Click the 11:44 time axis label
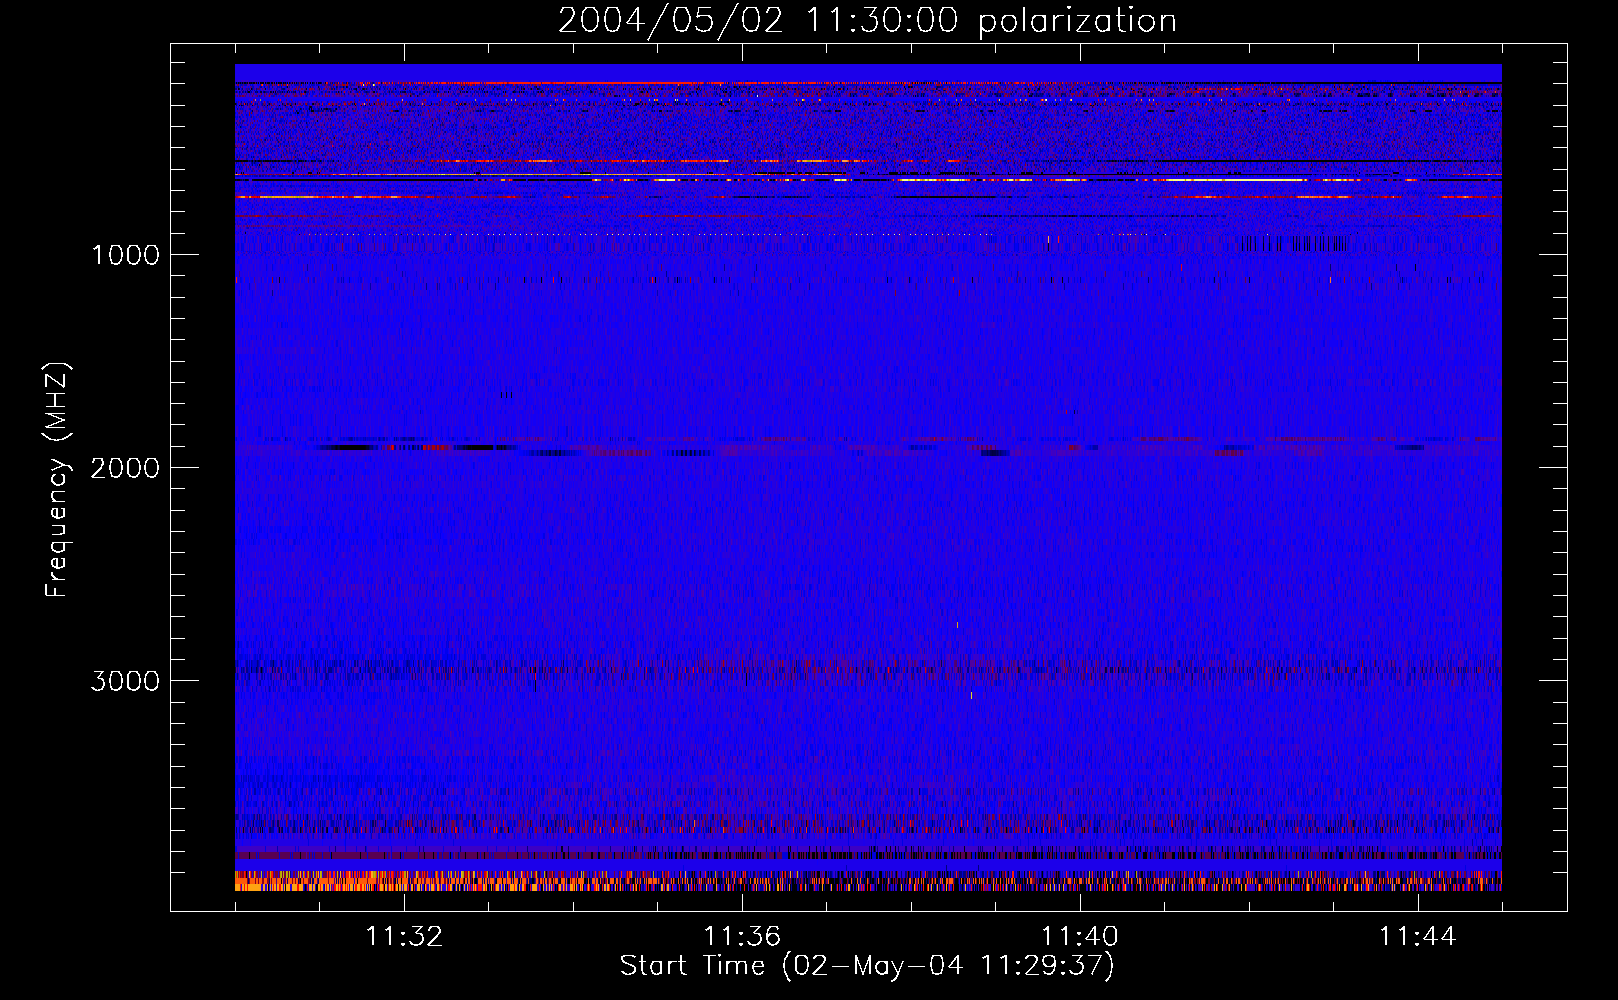The image size is (1618, 1000). pos(1418,937)
